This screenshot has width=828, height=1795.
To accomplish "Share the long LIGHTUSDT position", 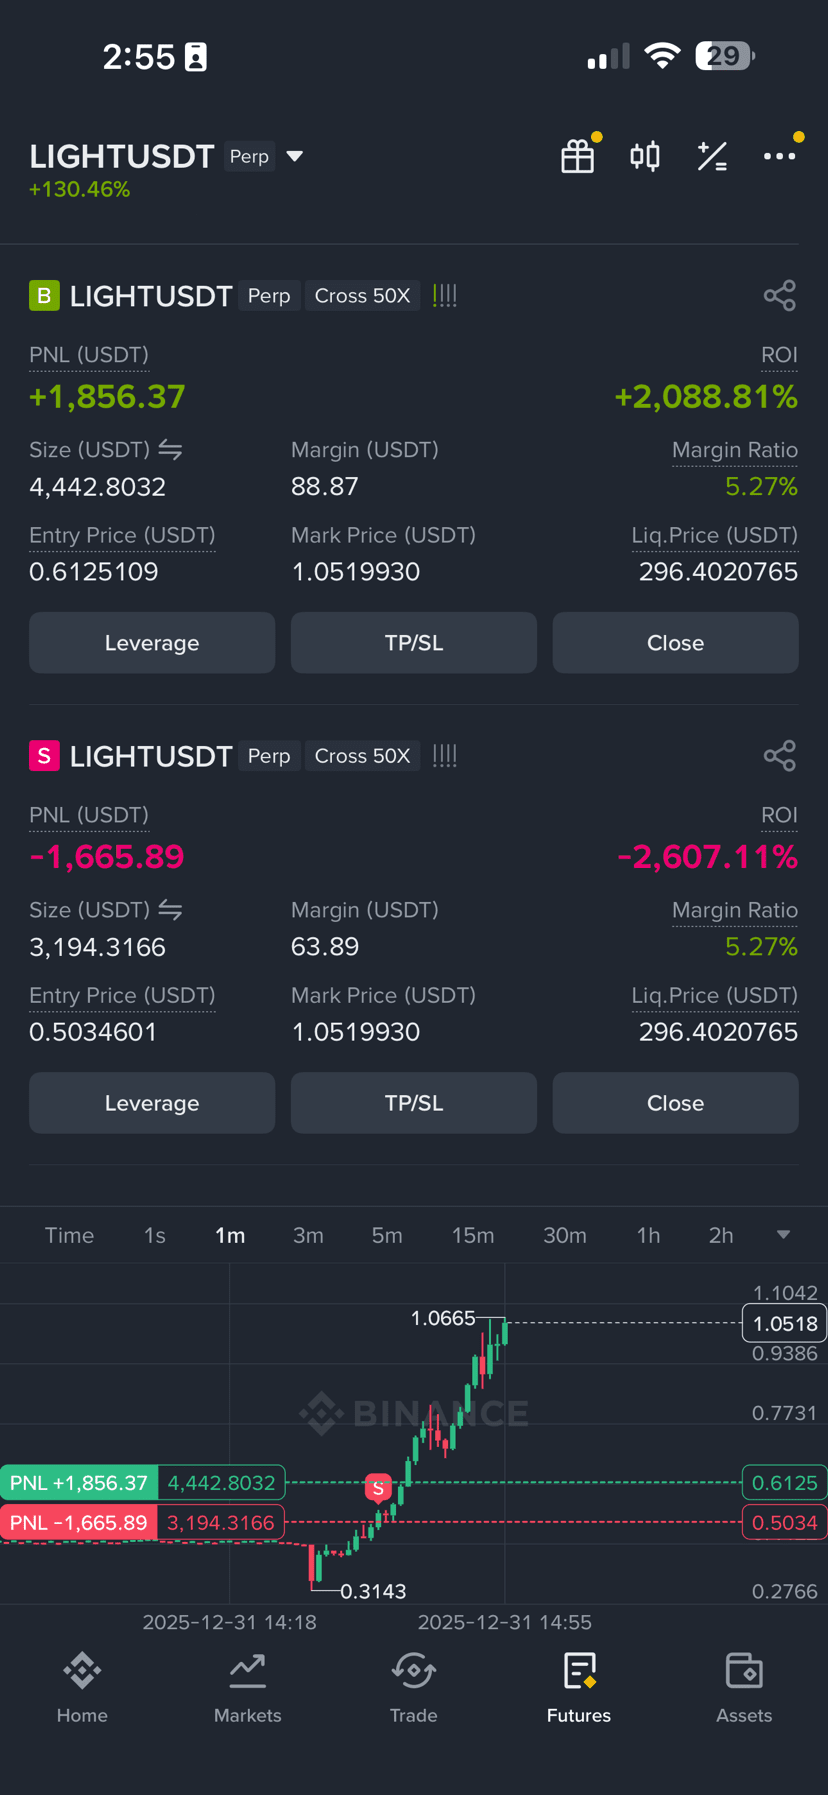I will click(779, 296).
